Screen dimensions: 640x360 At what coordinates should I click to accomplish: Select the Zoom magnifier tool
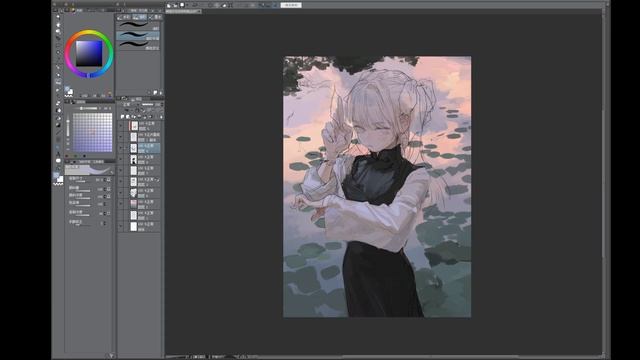point(58,17)
